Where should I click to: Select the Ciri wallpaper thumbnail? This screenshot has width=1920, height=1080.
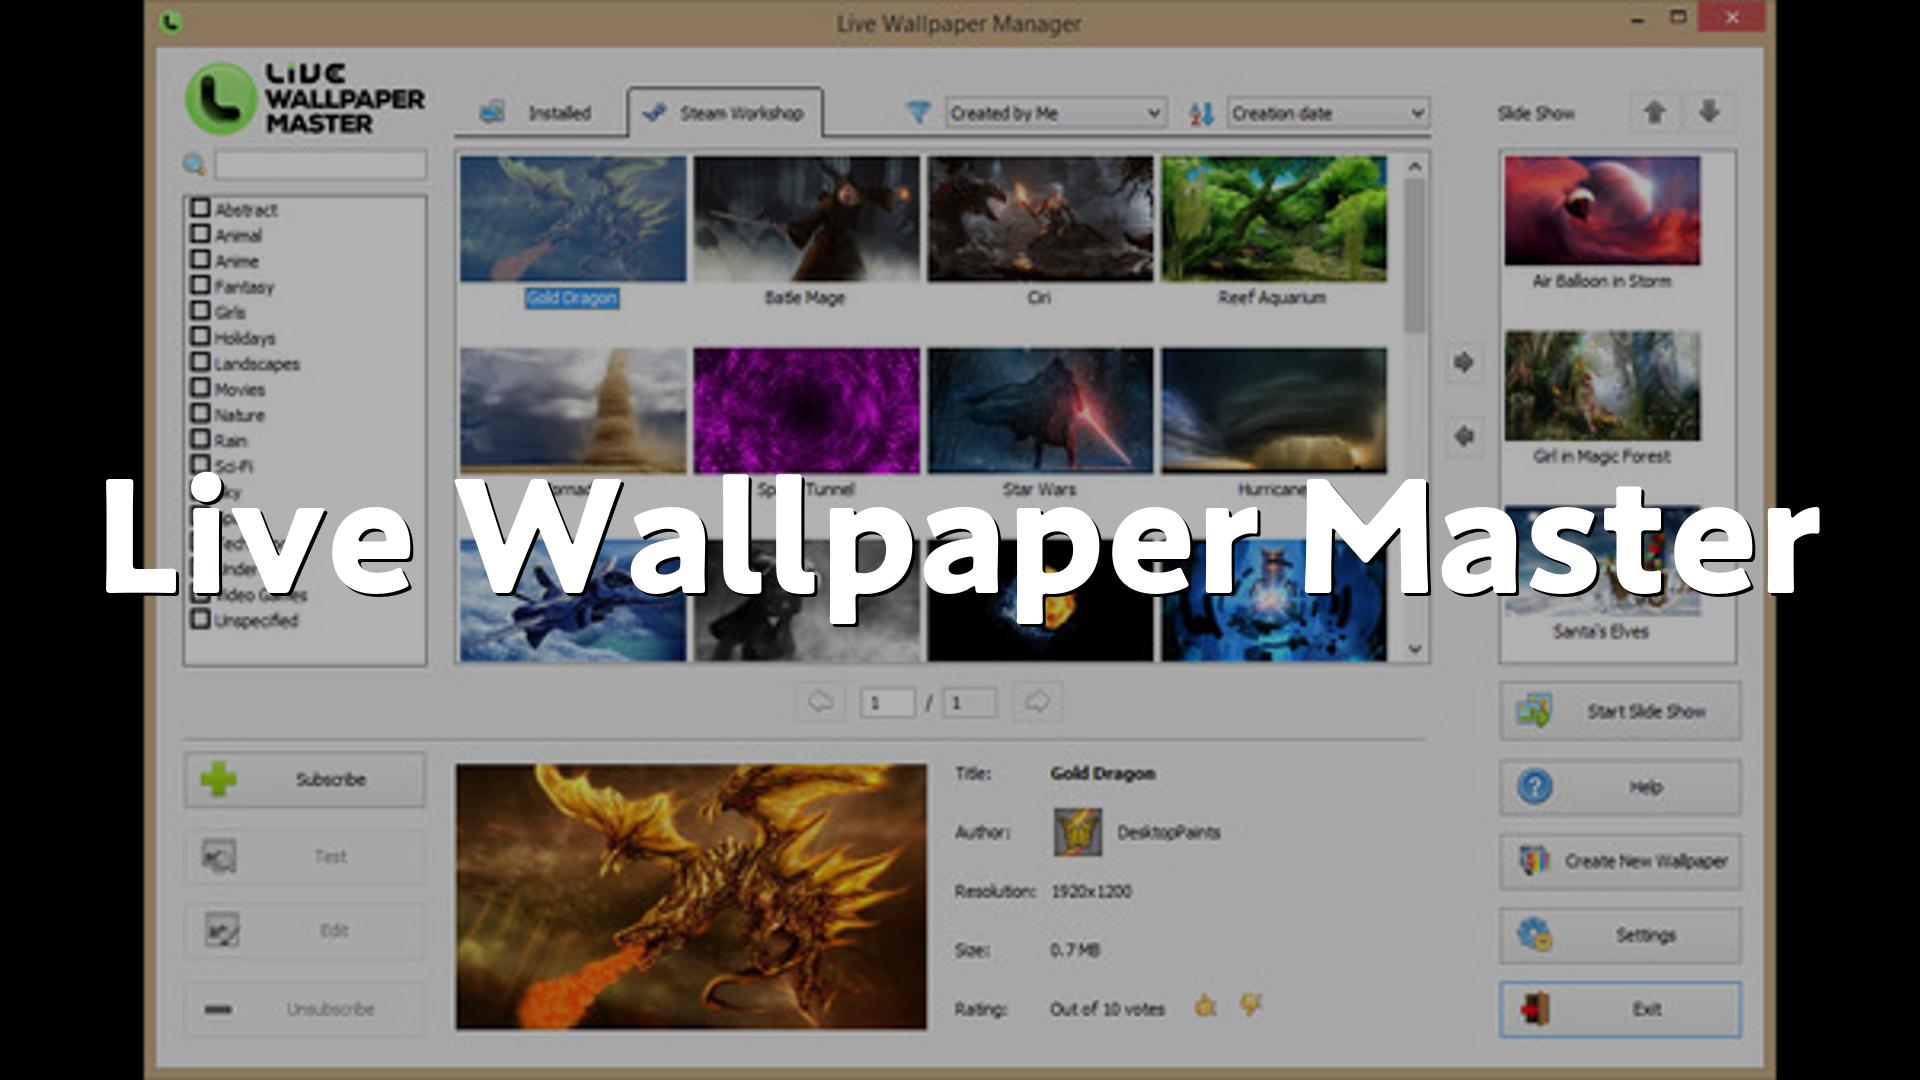click(x=1040, y=219)
